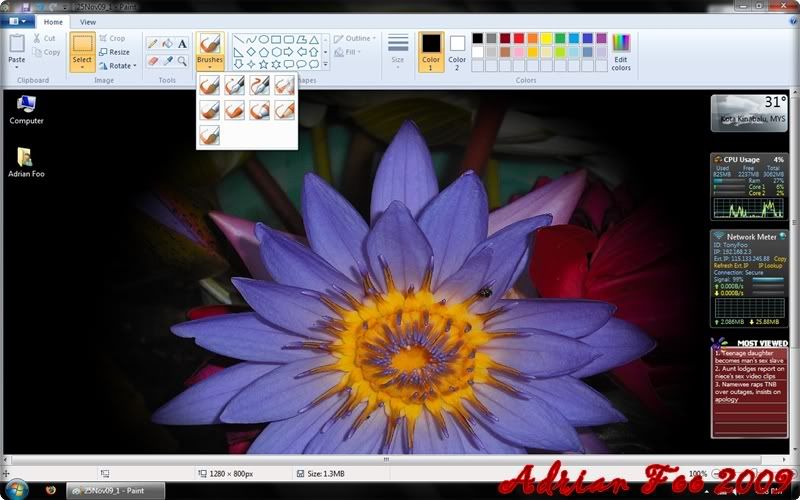The image size is (800, 500).
Task: Select the Cloud callout shape
Action: coord(314,64)
